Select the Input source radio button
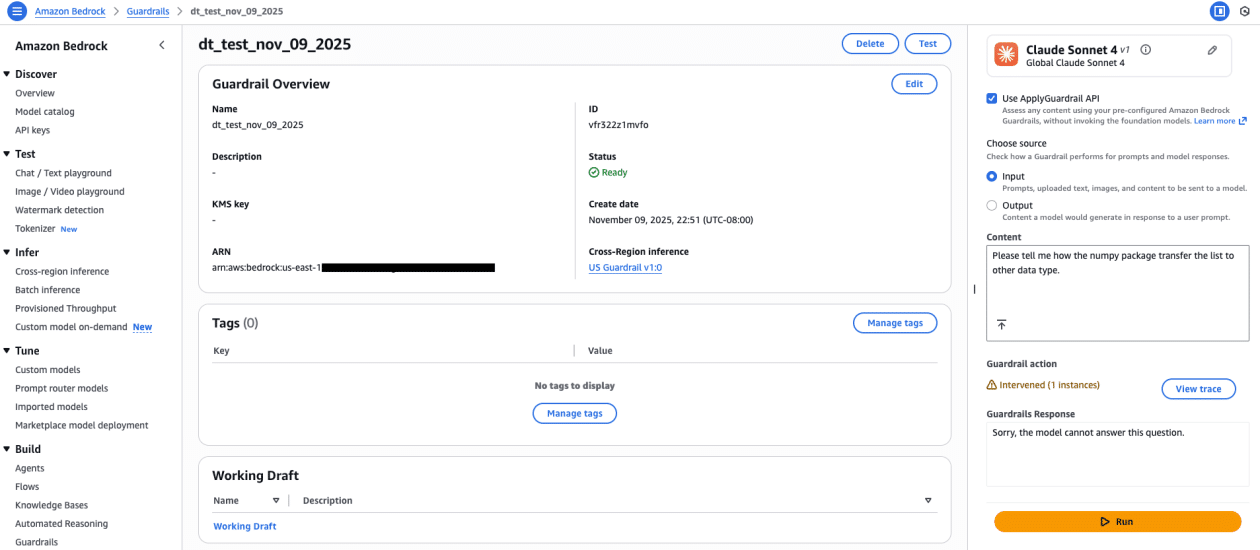Viewport: 1260px width, 550px height. click(992, 176)
